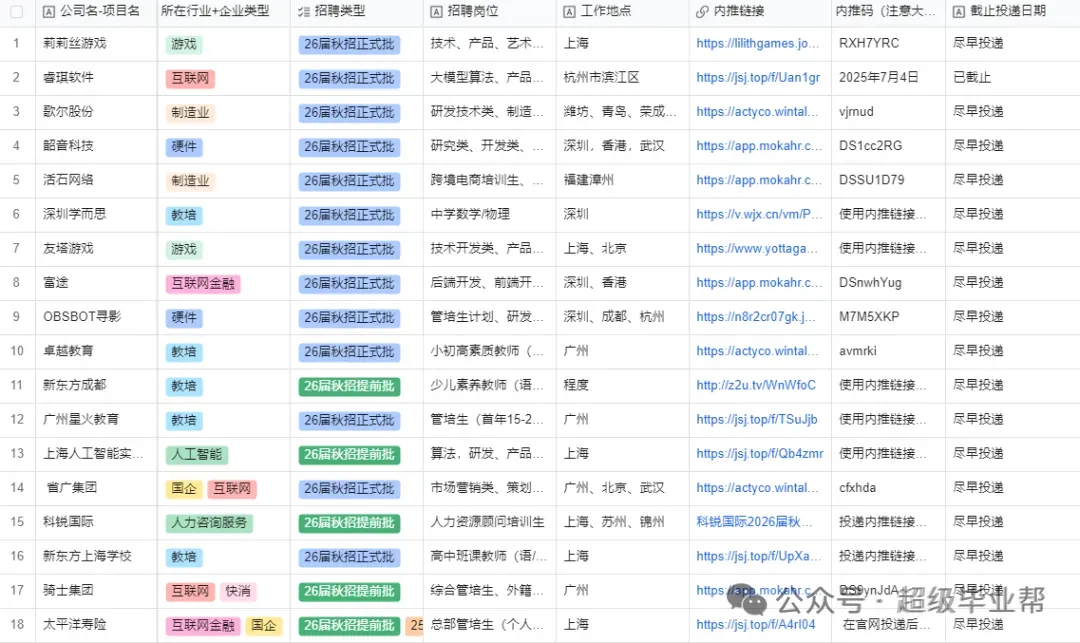Click the 制造业 tag in 歌尔股份 row
Viewport: 1080px width, 643px height.
point(190,113)
